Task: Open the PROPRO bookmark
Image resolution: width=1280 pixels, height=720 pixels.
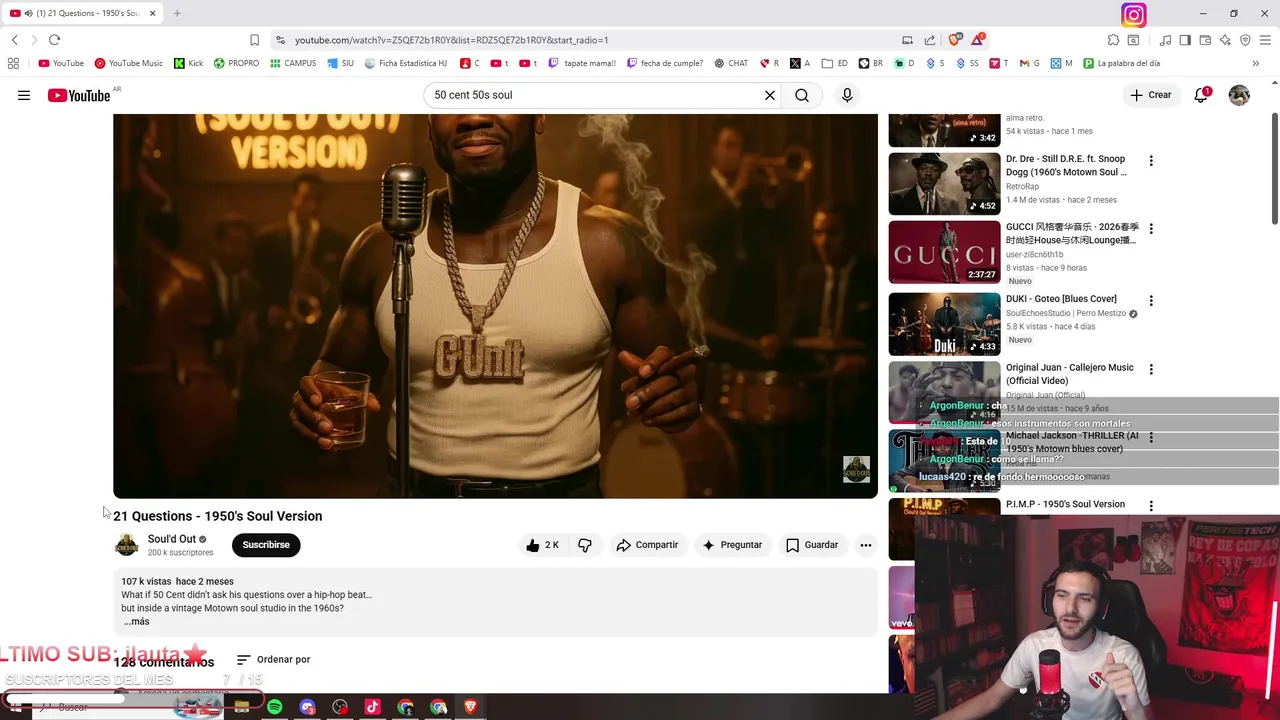Action: (x=236, y=63)
